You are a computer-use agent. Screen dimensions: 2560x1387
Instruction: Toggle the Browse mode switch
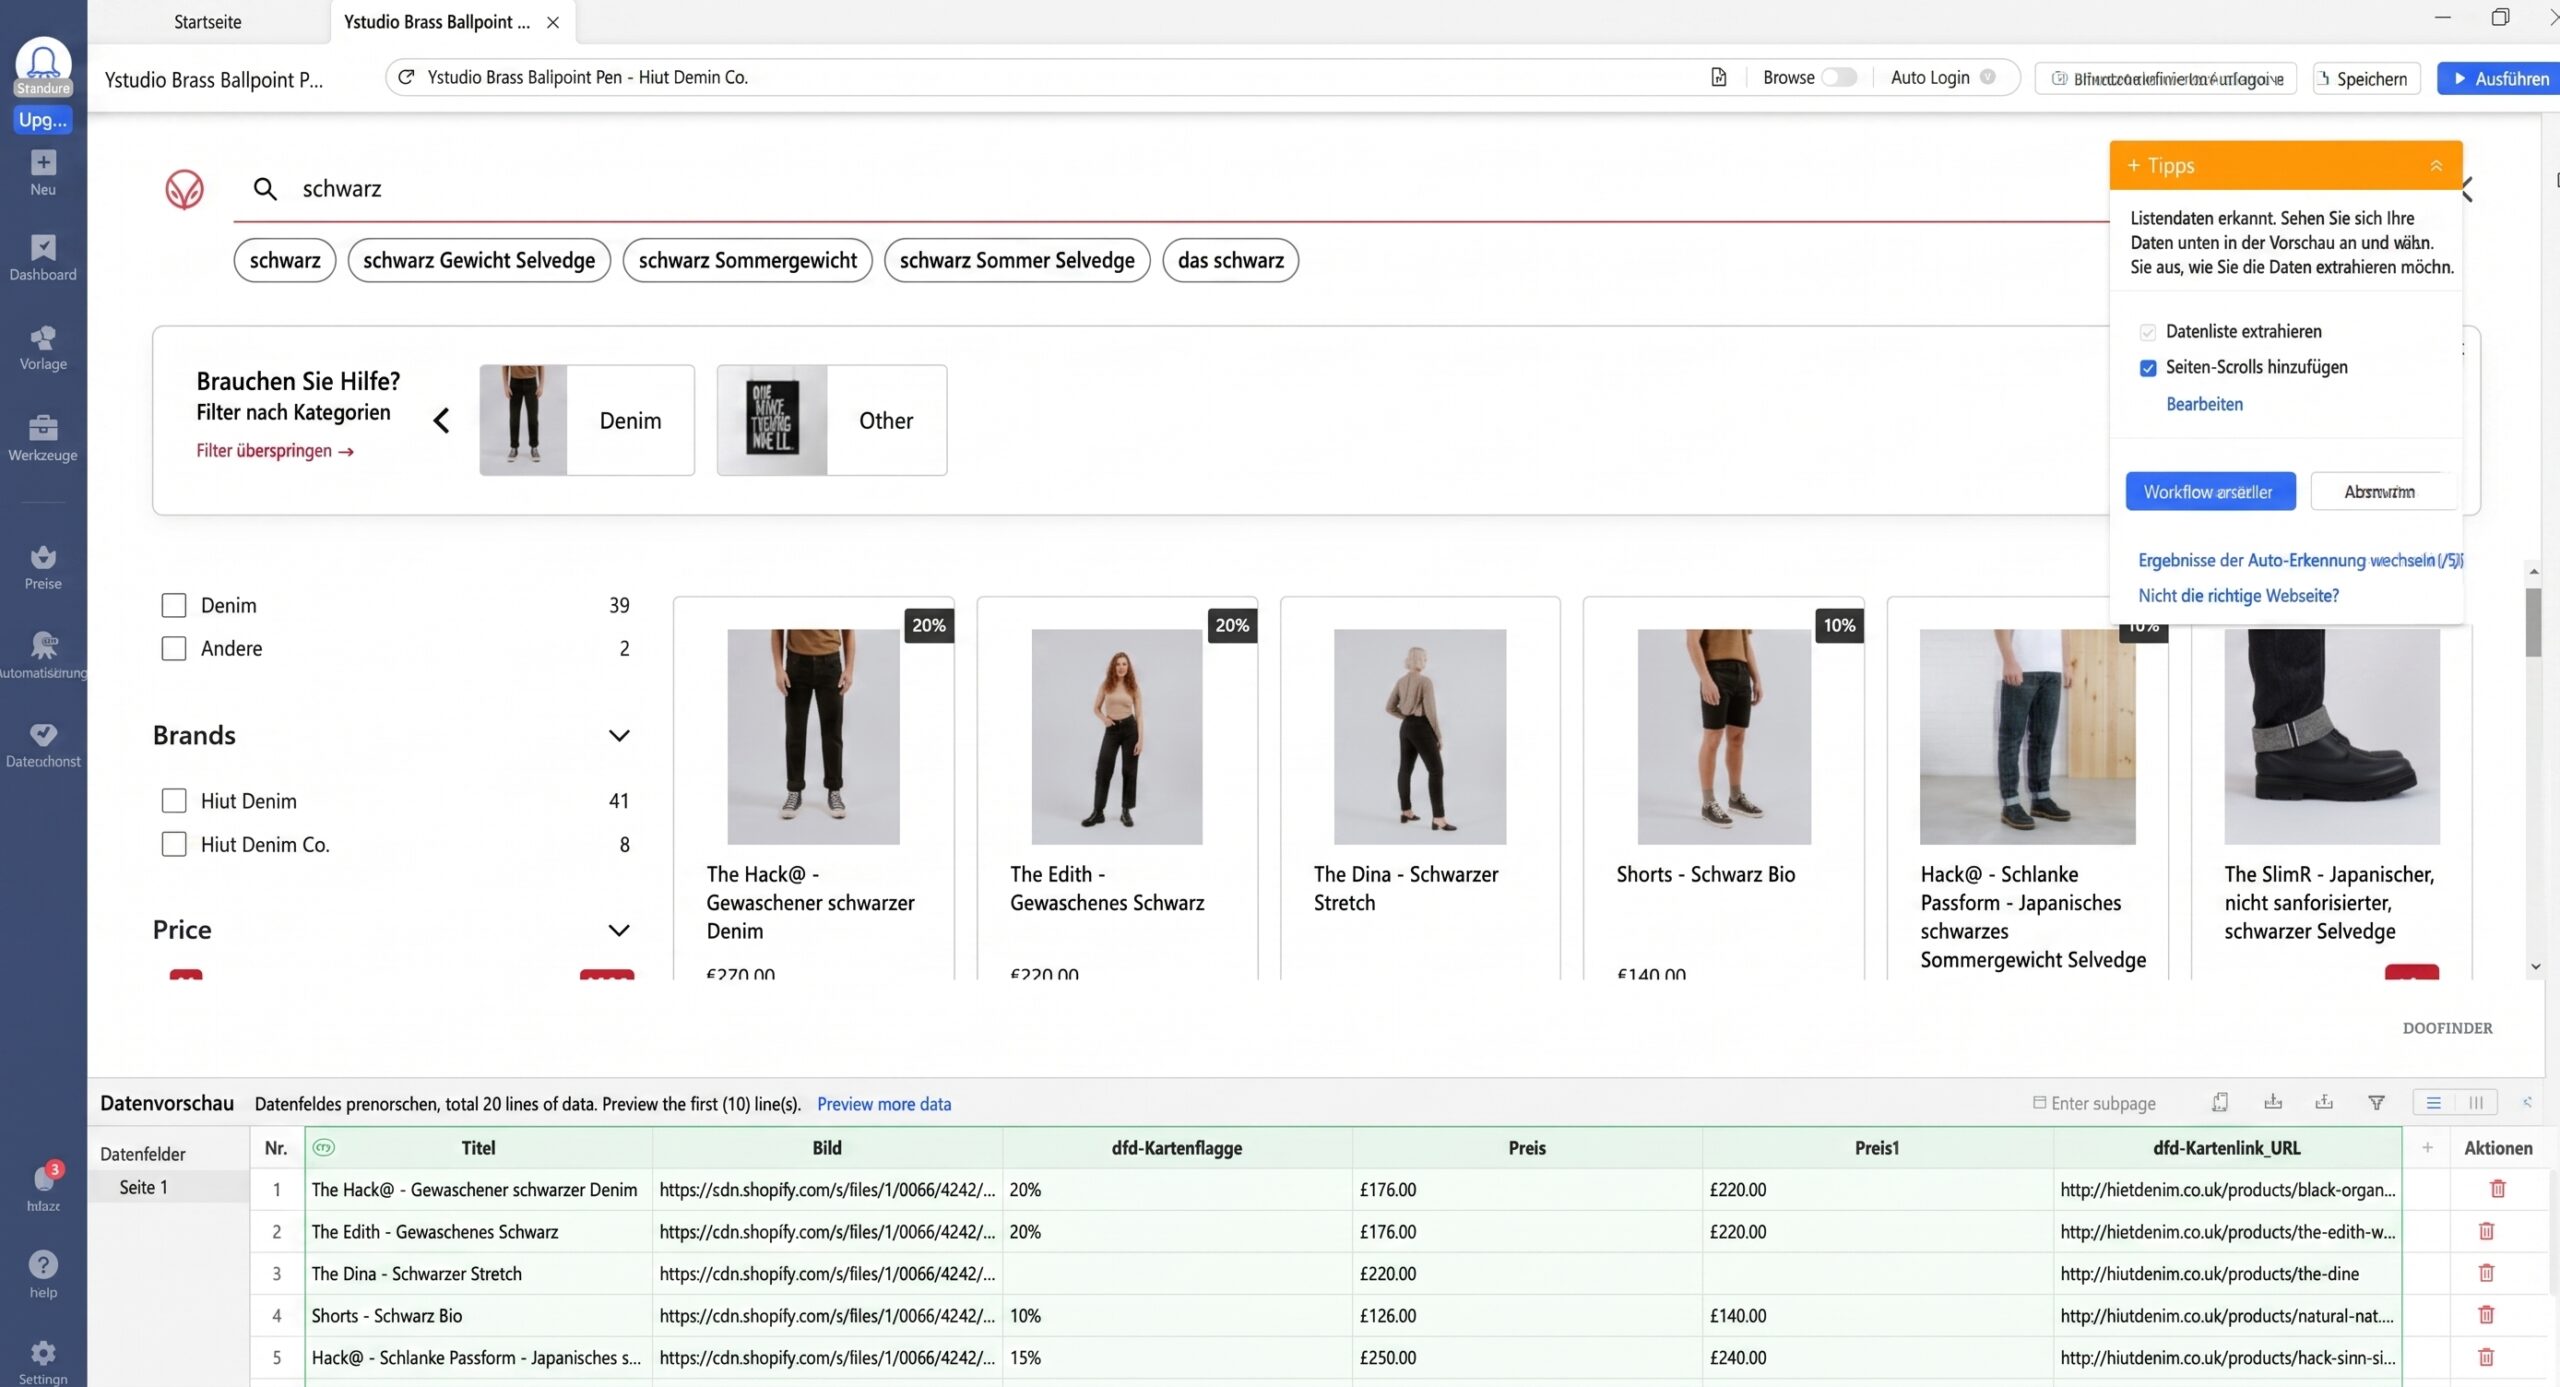point(1838,77)
